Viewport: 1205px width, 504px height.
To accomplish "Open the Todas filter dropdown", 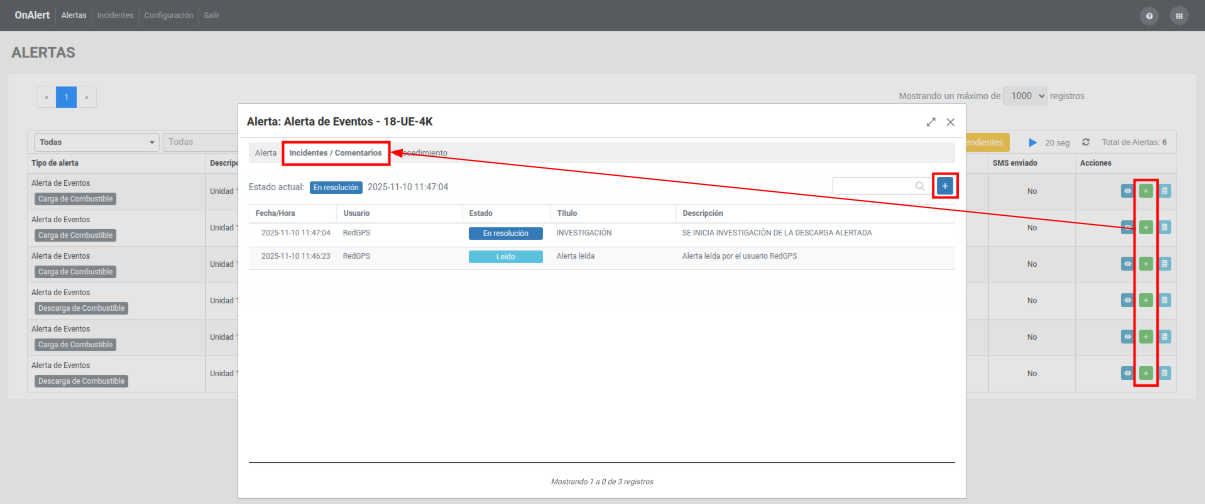I will 97,142.
